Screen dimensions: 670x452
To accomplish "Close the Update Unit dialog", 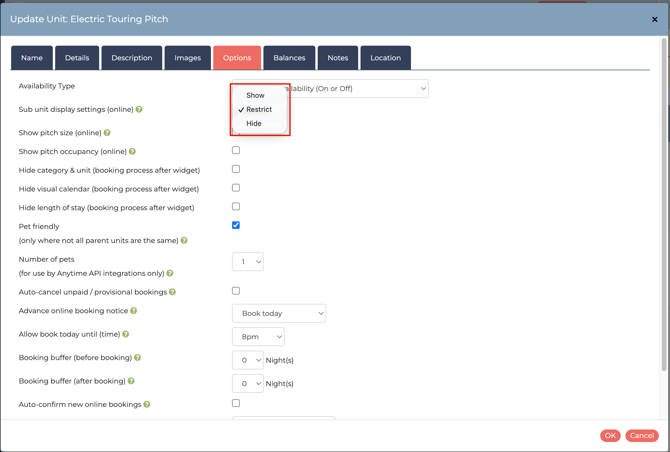I will click(655, 19).
